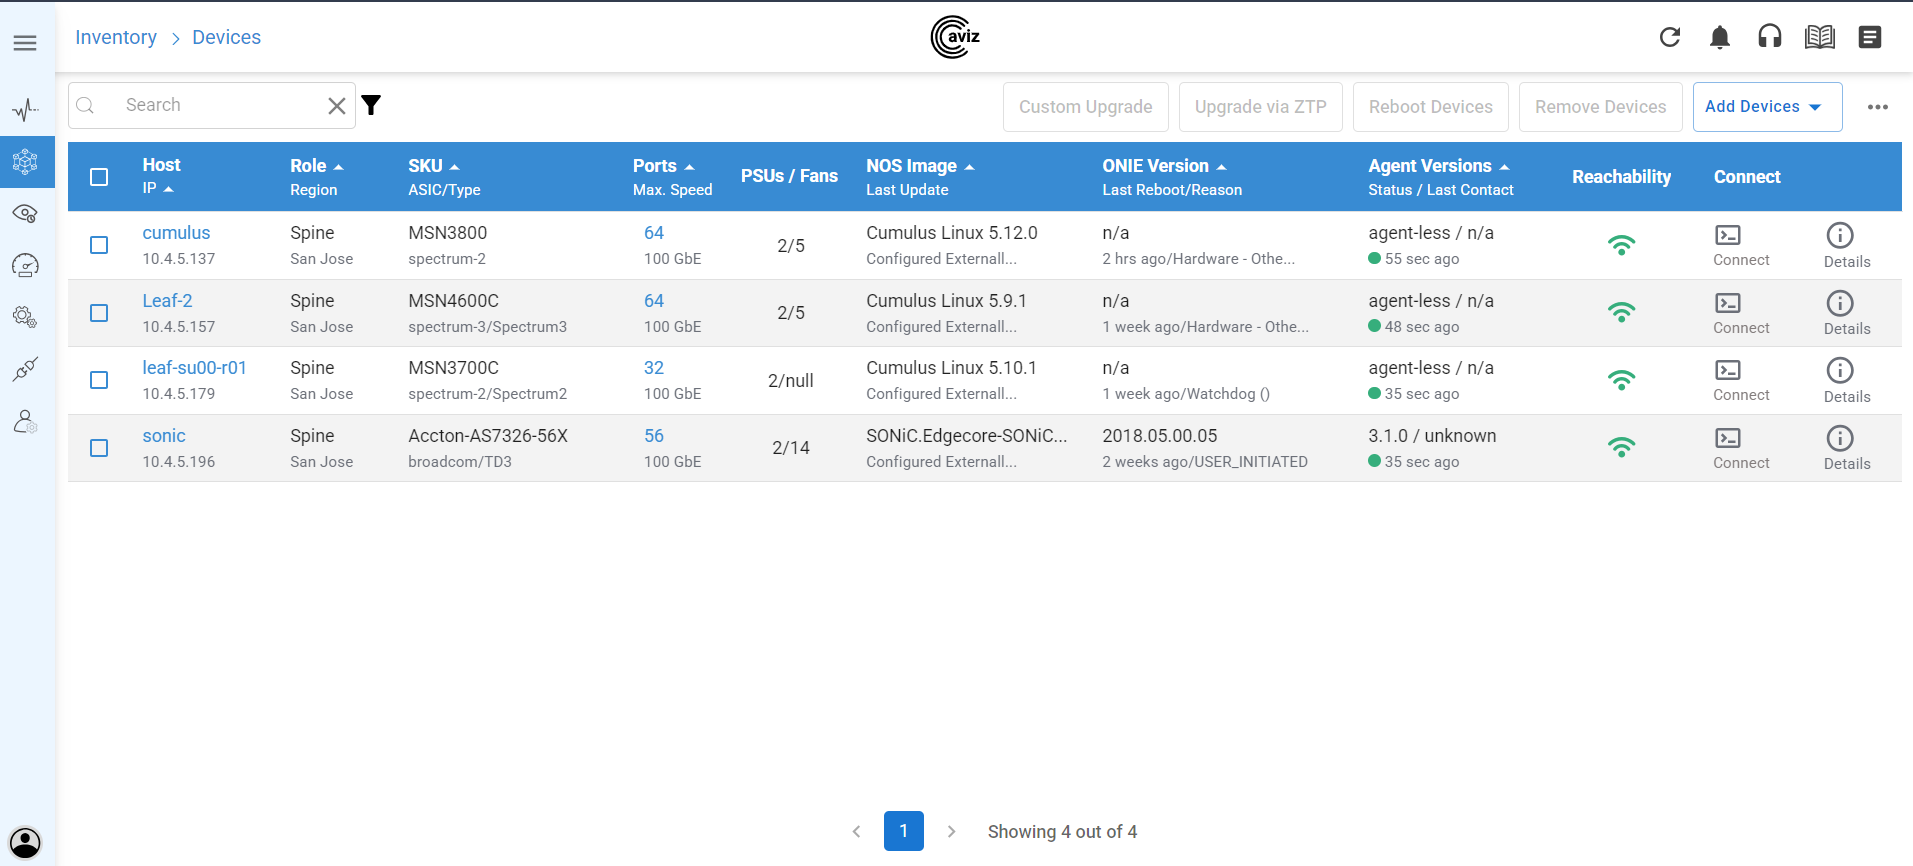This screenshot has width=1913, height=866.
Task: Open the Add Devices dropdown
Action: (1767, 107)
